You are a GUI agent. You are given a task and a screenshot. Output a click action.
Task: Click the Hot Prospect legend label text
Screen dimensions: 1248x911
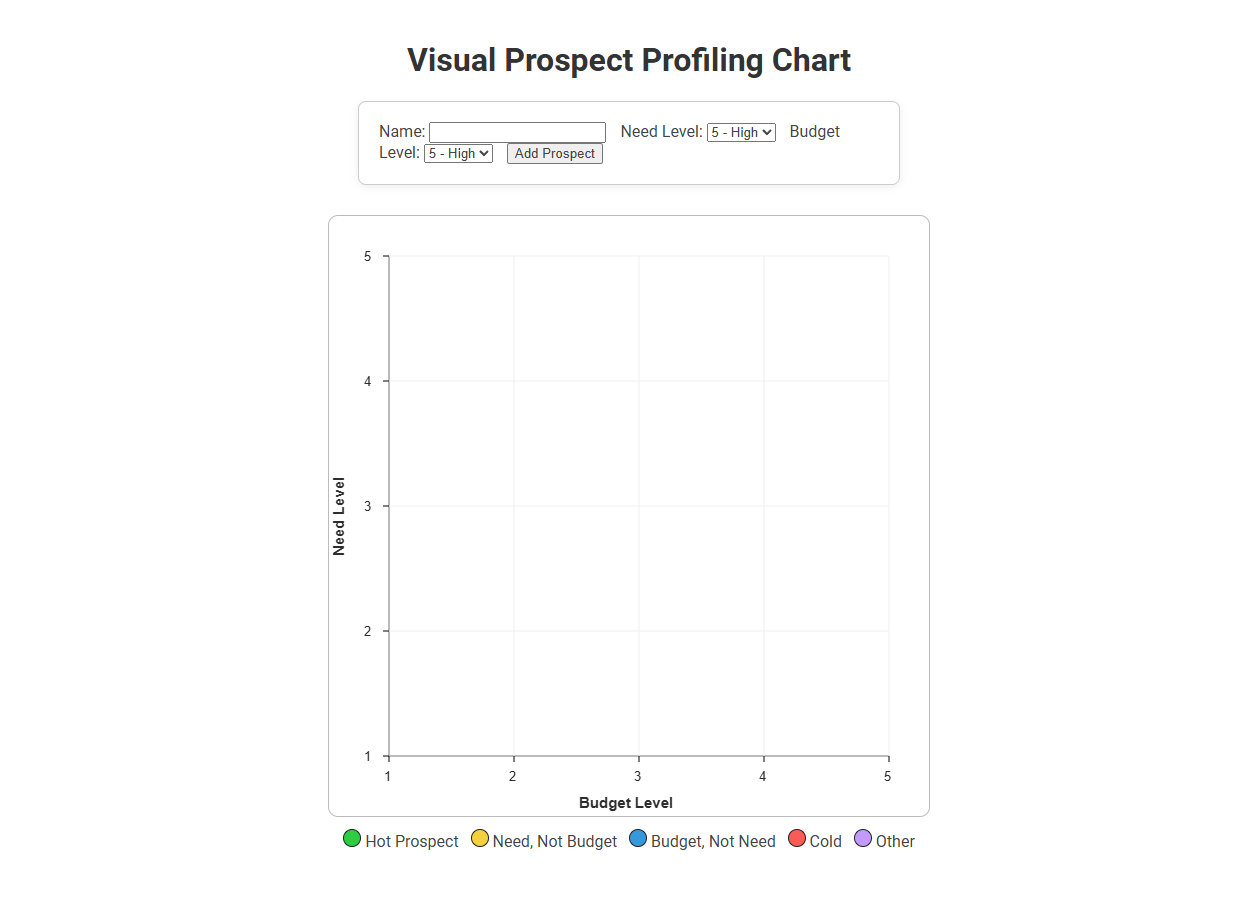411,842
